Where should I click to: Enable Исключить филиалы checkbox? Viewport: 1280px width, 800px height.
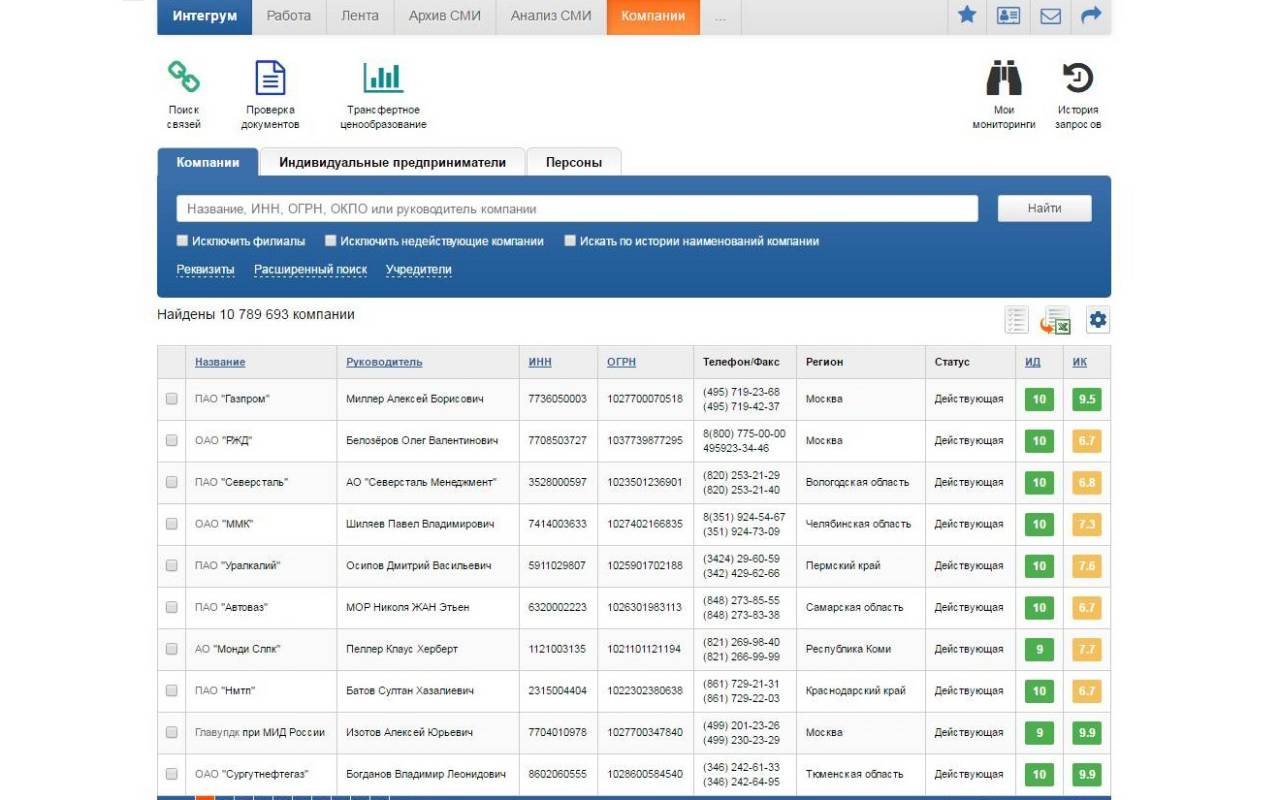pyautogui.click(x=182, y=240)
